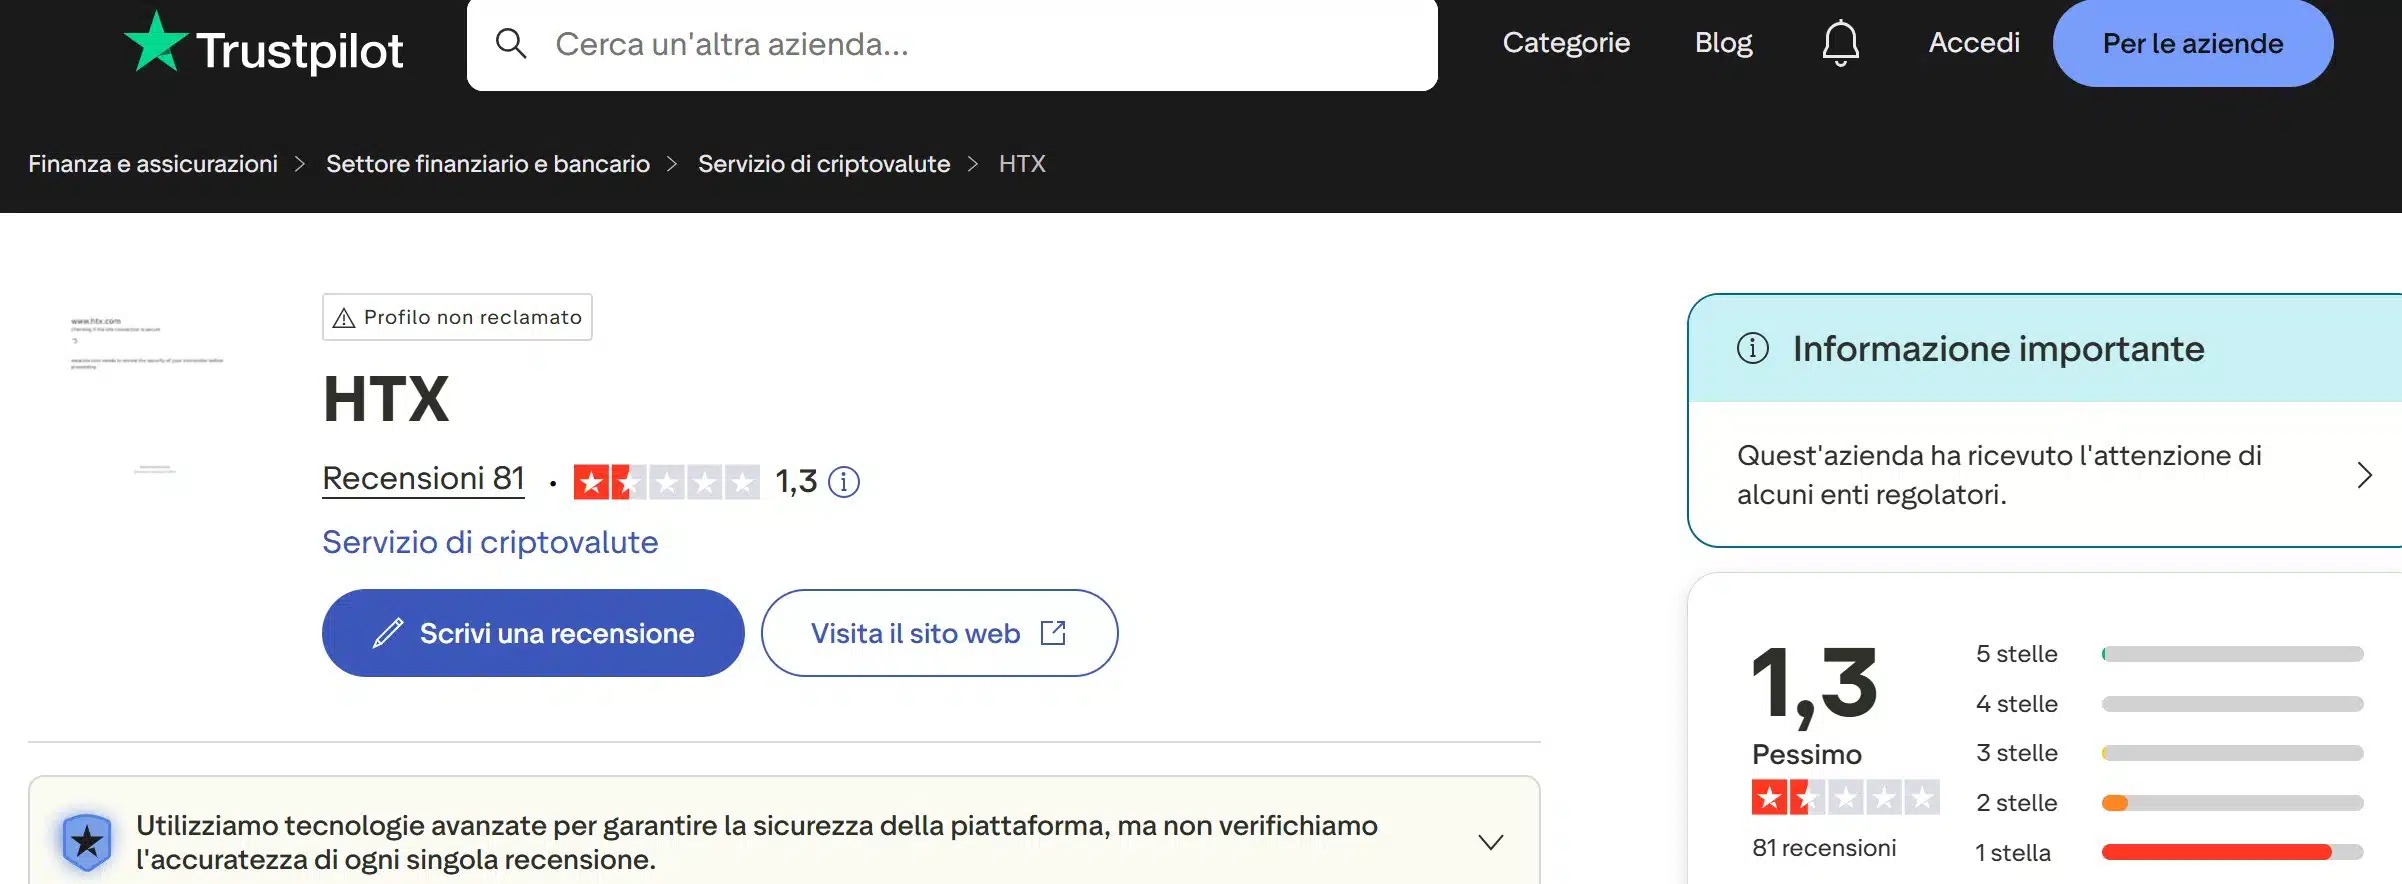Click the search magnifier icon
The height and width of the screenshot is (884, 2402).
[x=513, y=44]
